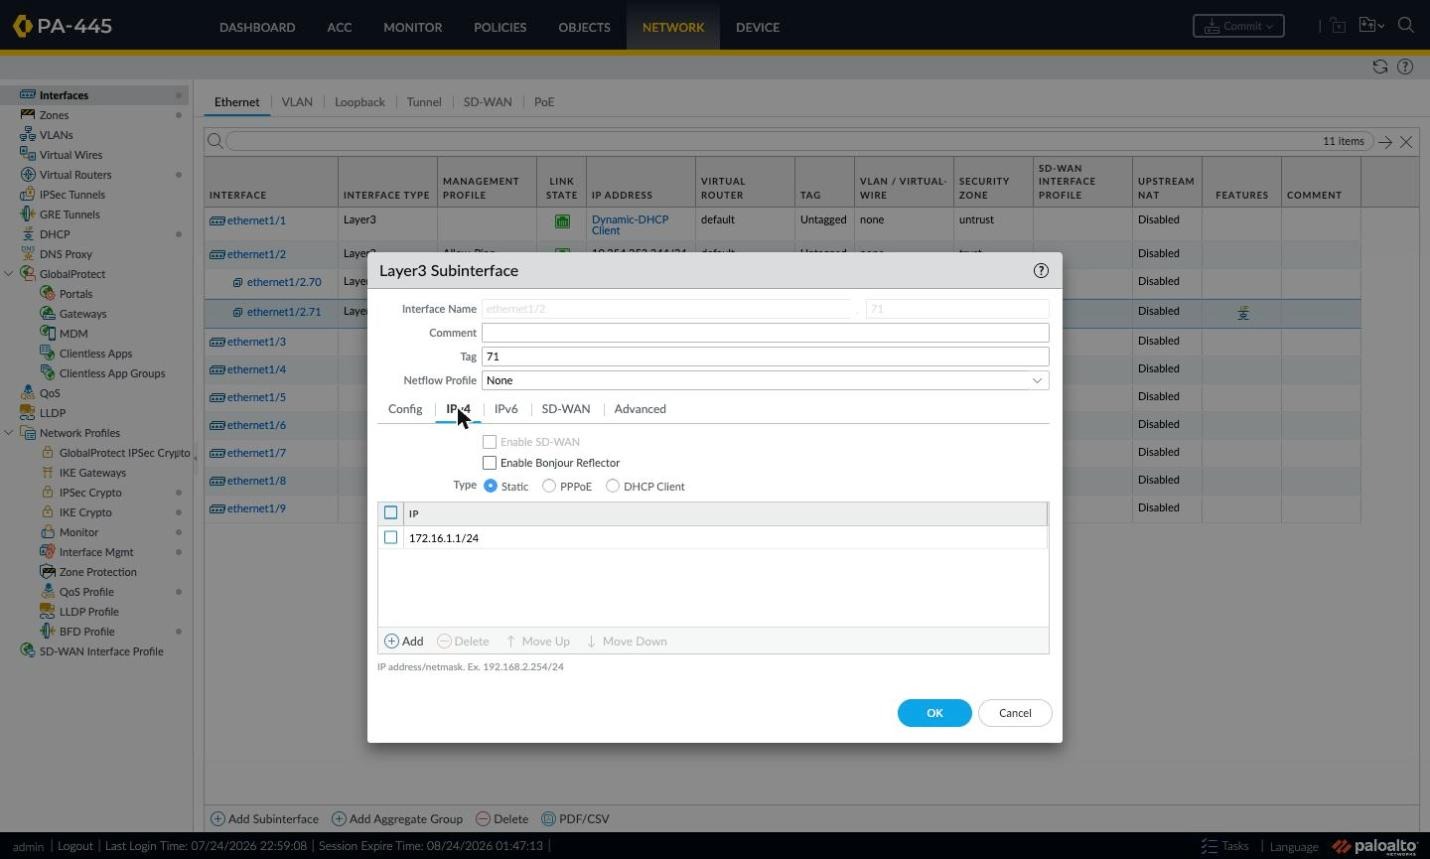Viewport: 1430px width, 859px height.
Task: Open the ethernet1/3 interface link
Action: 256,342
